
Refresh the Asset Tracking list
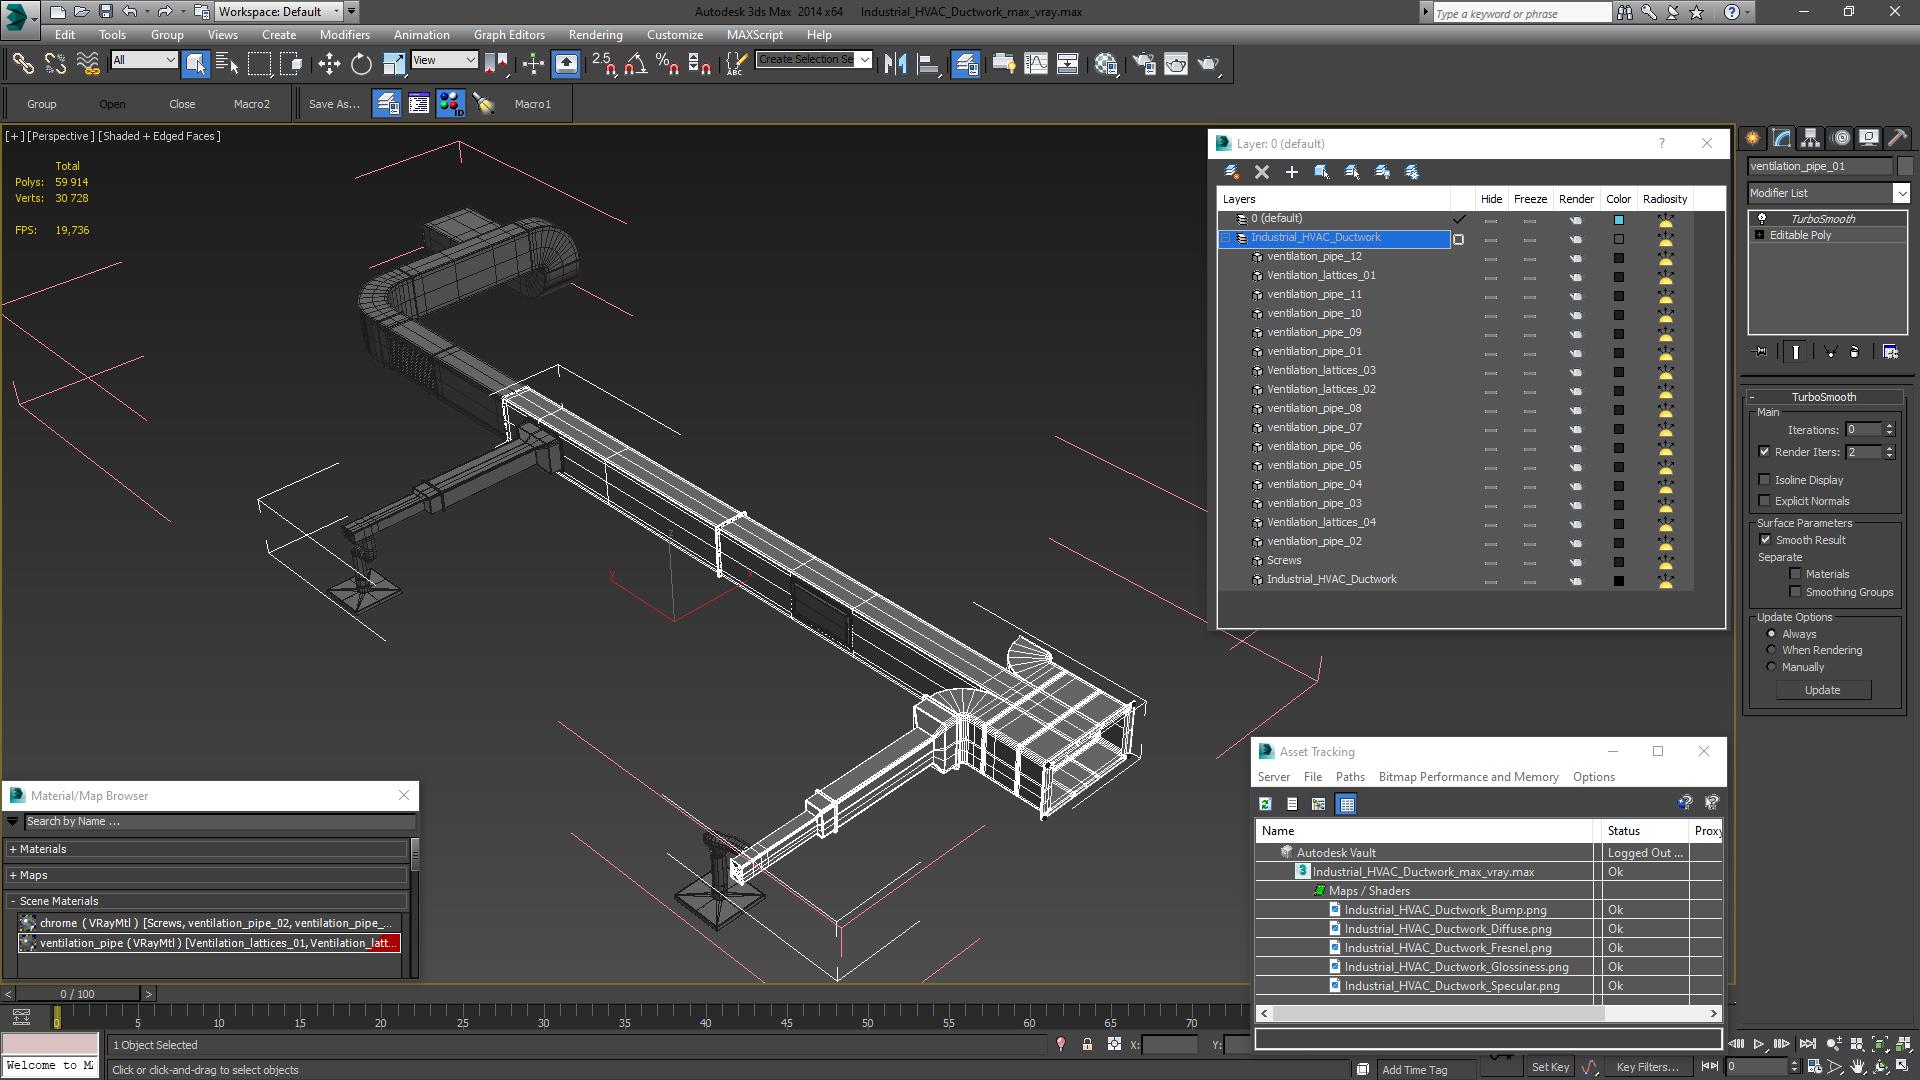point(1265,804)
